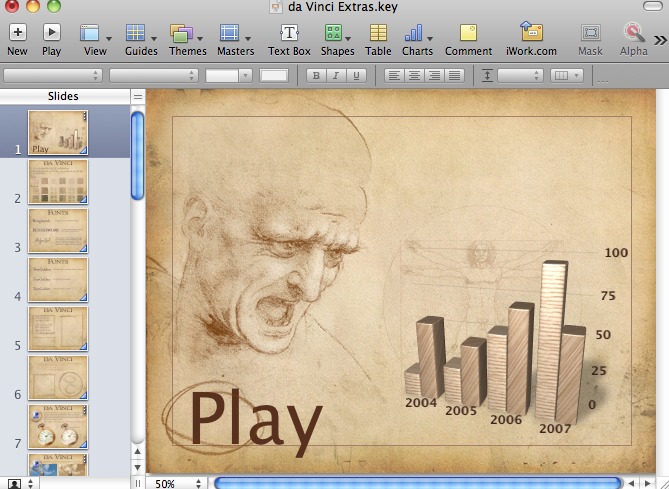Click canvas scroll left arrow
The width and height of the screenshot is (669, 489).
tap(631, 483)
